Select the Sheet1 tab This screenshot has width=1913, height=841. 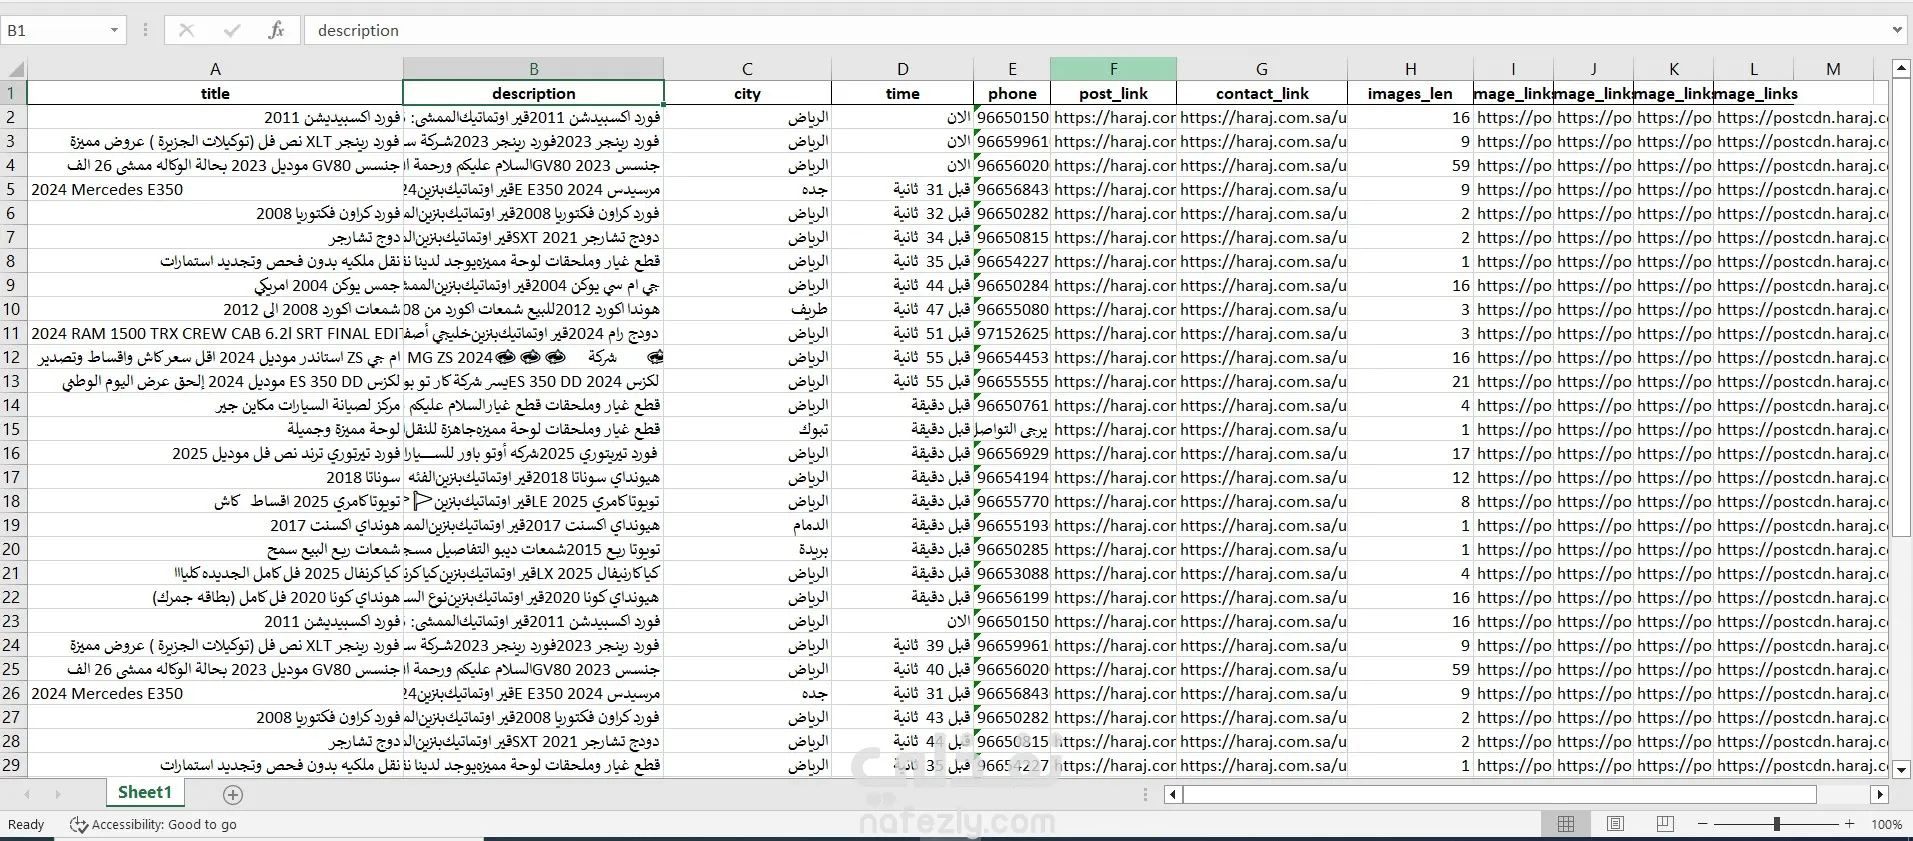coord(144,792)
